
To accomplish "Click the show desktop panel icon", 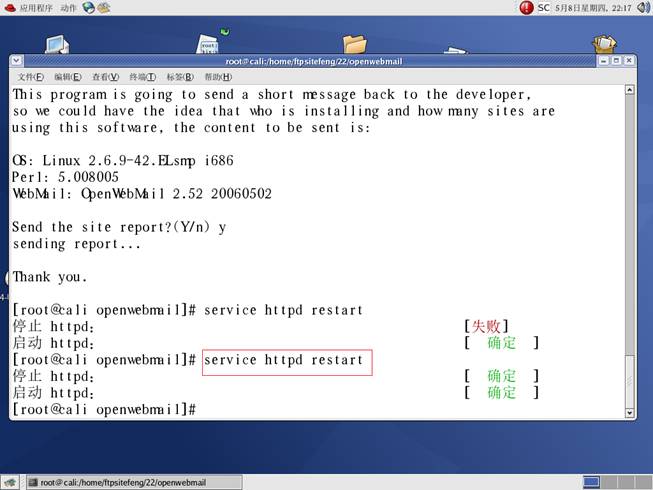I will [x=11, y=482].
